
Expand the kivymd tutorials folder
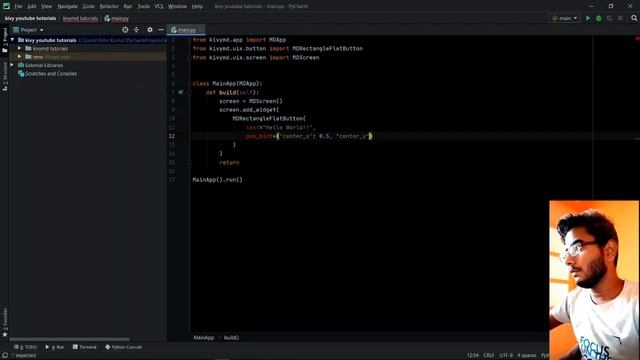pos(19,48)
